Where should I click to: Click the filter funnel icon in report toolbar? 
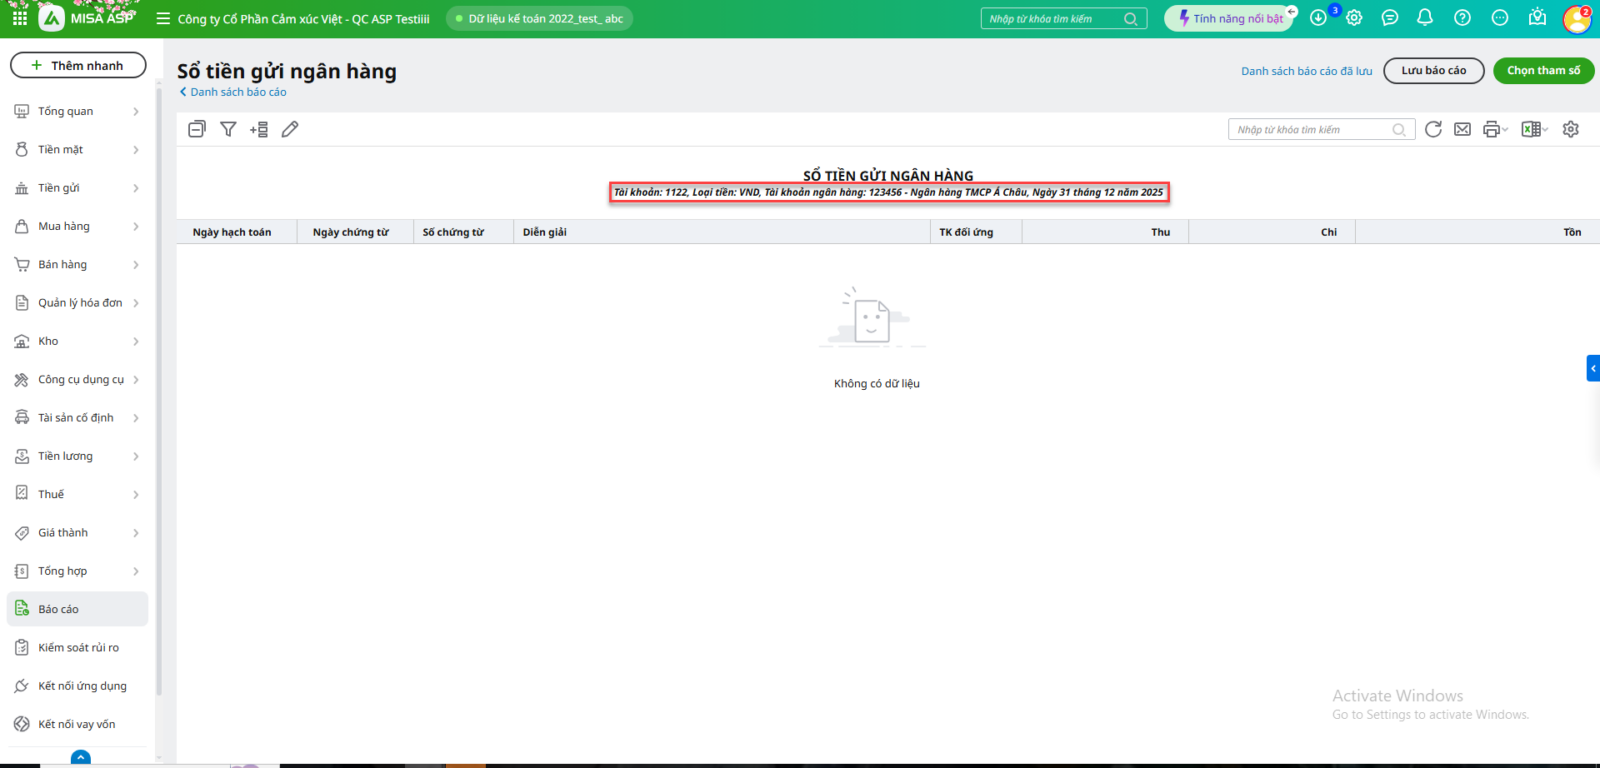click(228, 129)
